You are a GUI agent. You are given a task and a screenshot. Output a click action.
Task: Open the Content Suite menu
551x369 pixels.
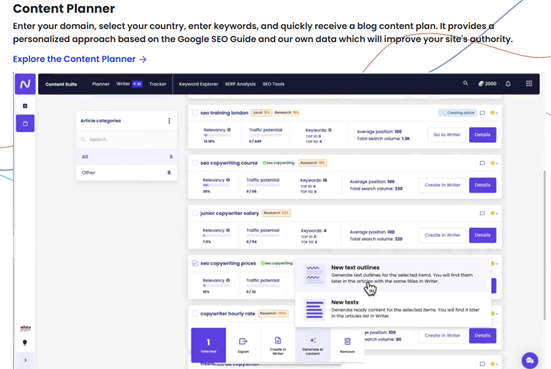pos(61,84)
